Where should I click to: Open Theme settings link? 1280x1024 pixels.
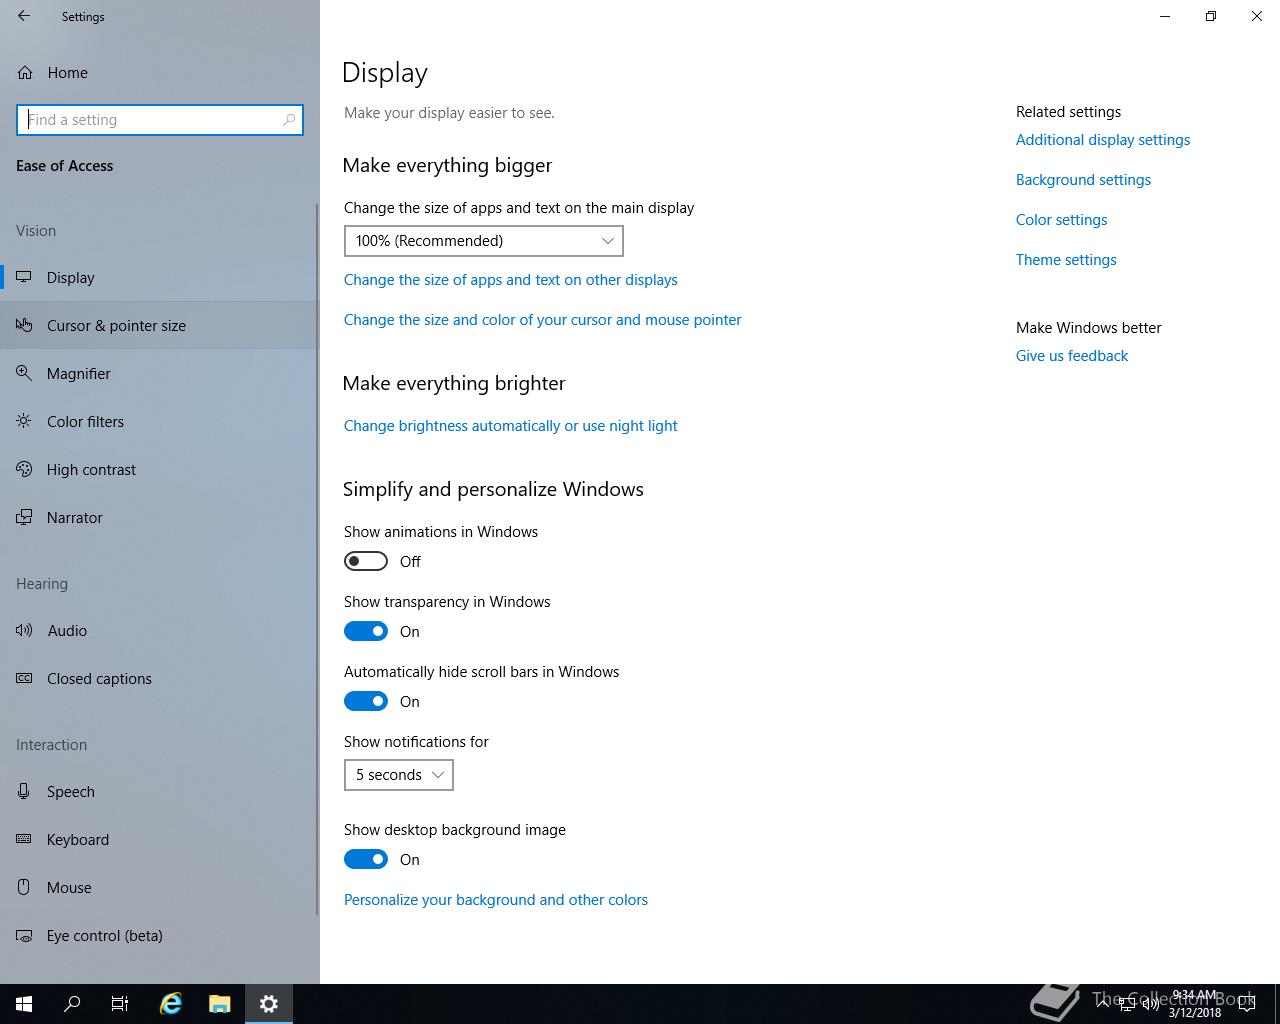[1066, 260]
